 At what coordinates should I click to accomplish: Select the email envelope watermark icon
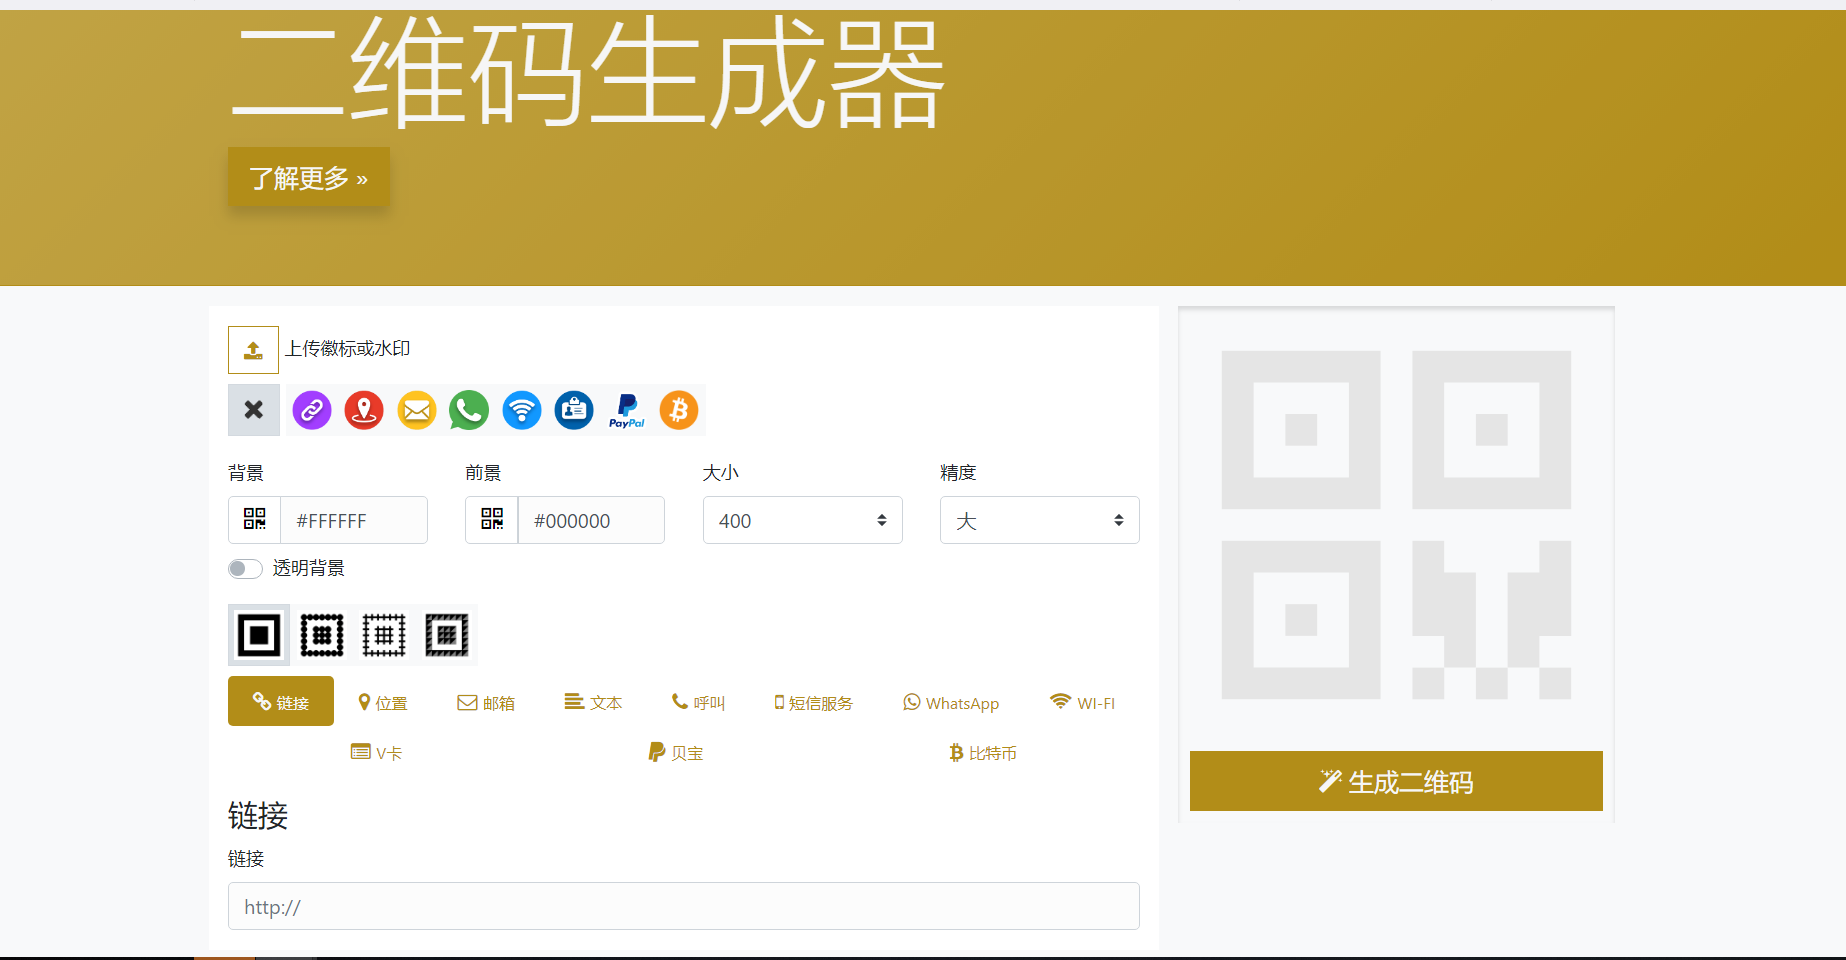(x=416, y=410)
